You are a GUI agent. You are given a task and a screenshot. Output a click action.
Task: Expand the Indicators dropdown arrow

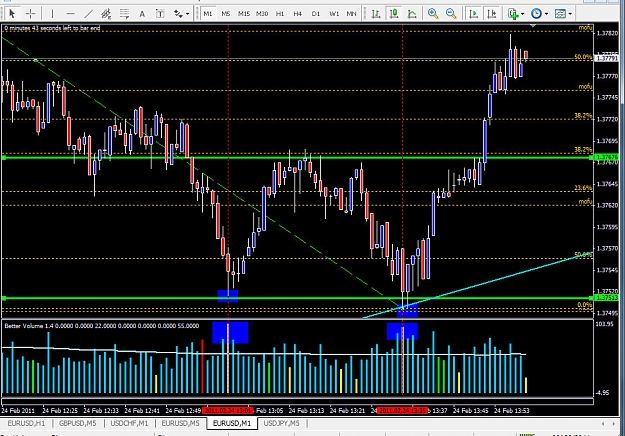click(523, 14)
